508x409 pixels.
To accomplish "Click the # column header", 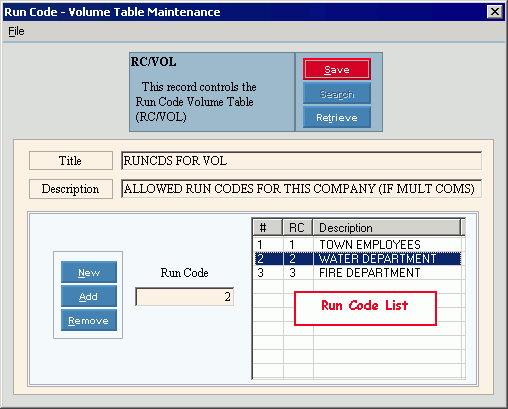I will (x=268, y=228).
